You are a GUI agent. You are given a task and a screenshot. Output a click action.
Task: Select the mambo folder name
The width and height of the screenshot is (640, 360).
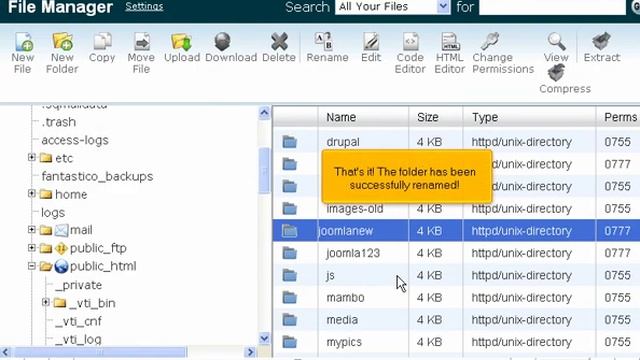(x=345, y=298)
